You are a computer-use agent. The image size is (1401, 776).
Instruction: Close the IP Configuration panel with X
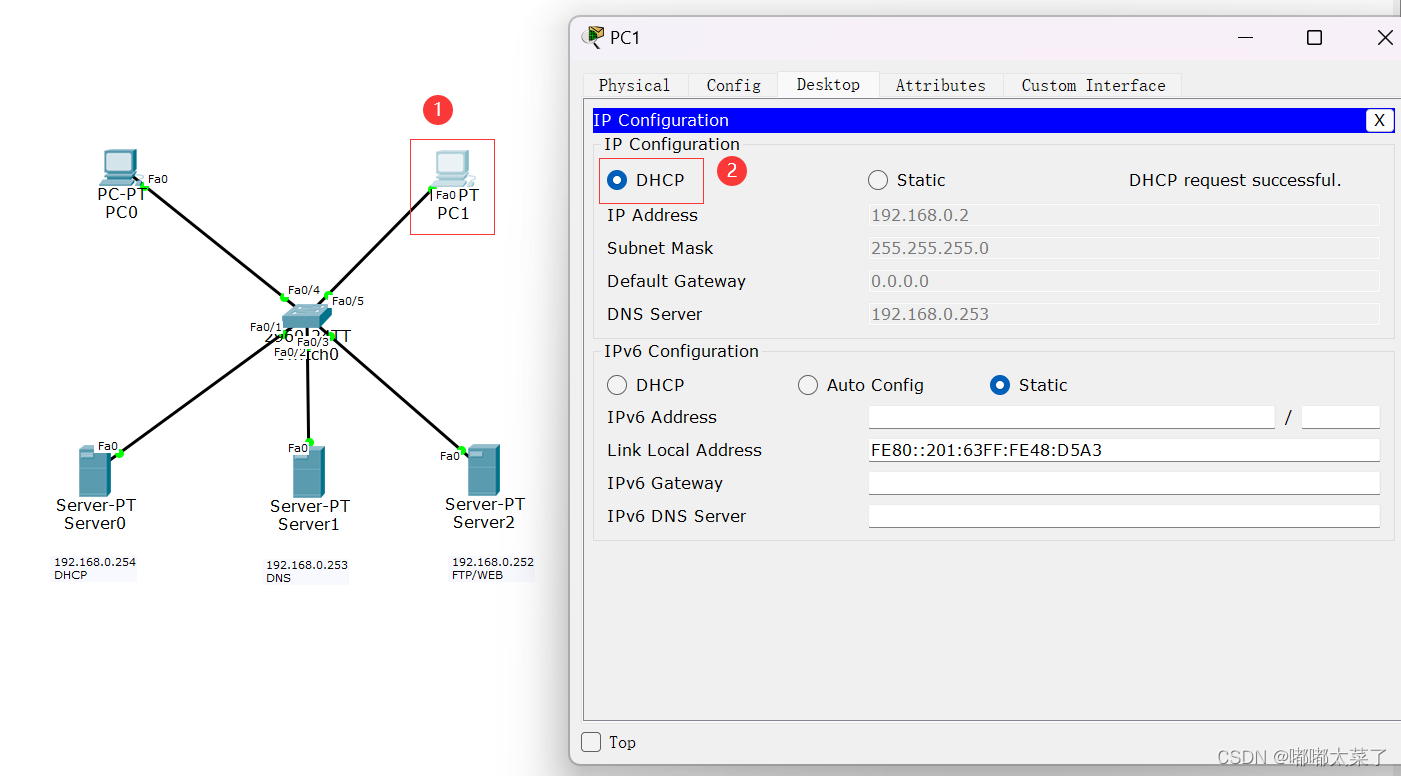coord(1379,120)
